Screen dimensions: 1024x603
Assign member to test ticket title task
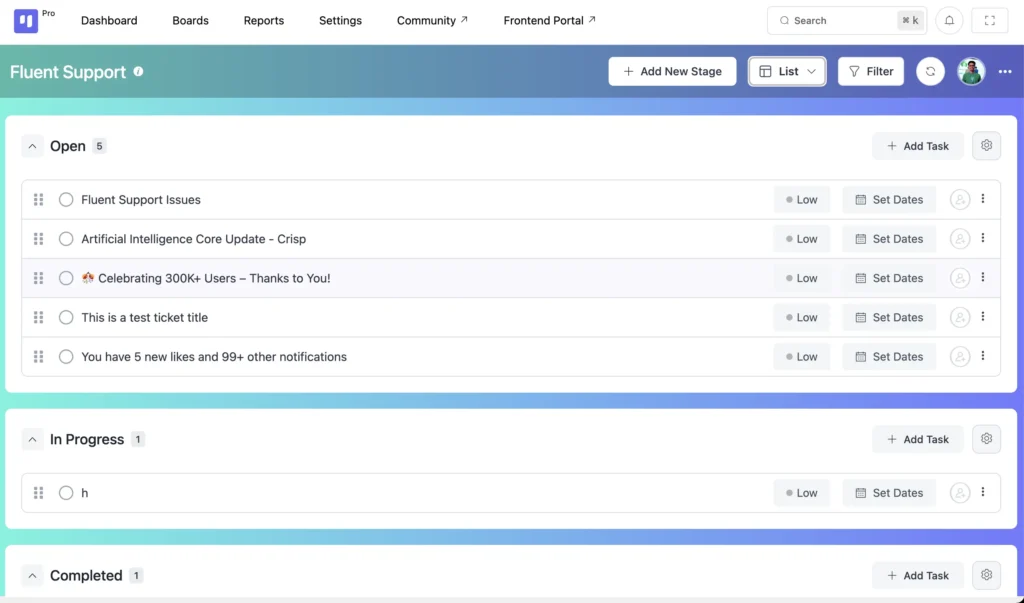959,318
